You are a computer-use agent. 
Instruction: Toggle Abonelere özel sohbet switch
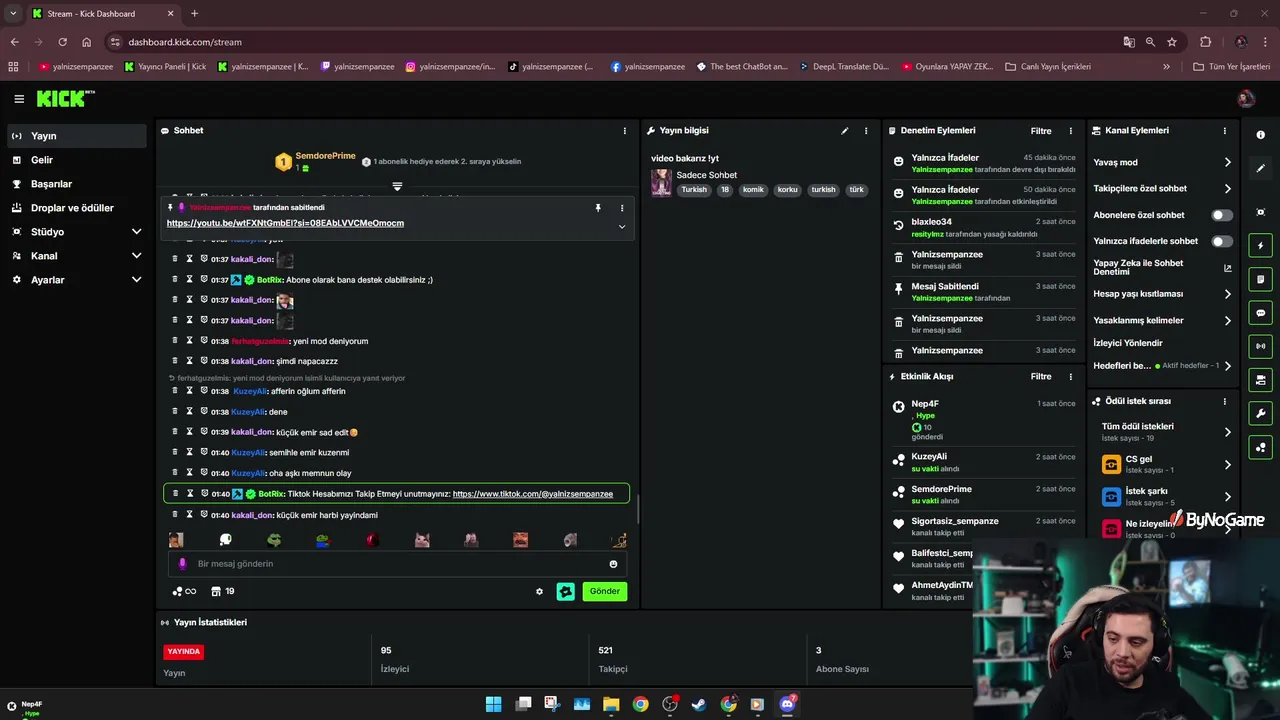point(1222,215)
